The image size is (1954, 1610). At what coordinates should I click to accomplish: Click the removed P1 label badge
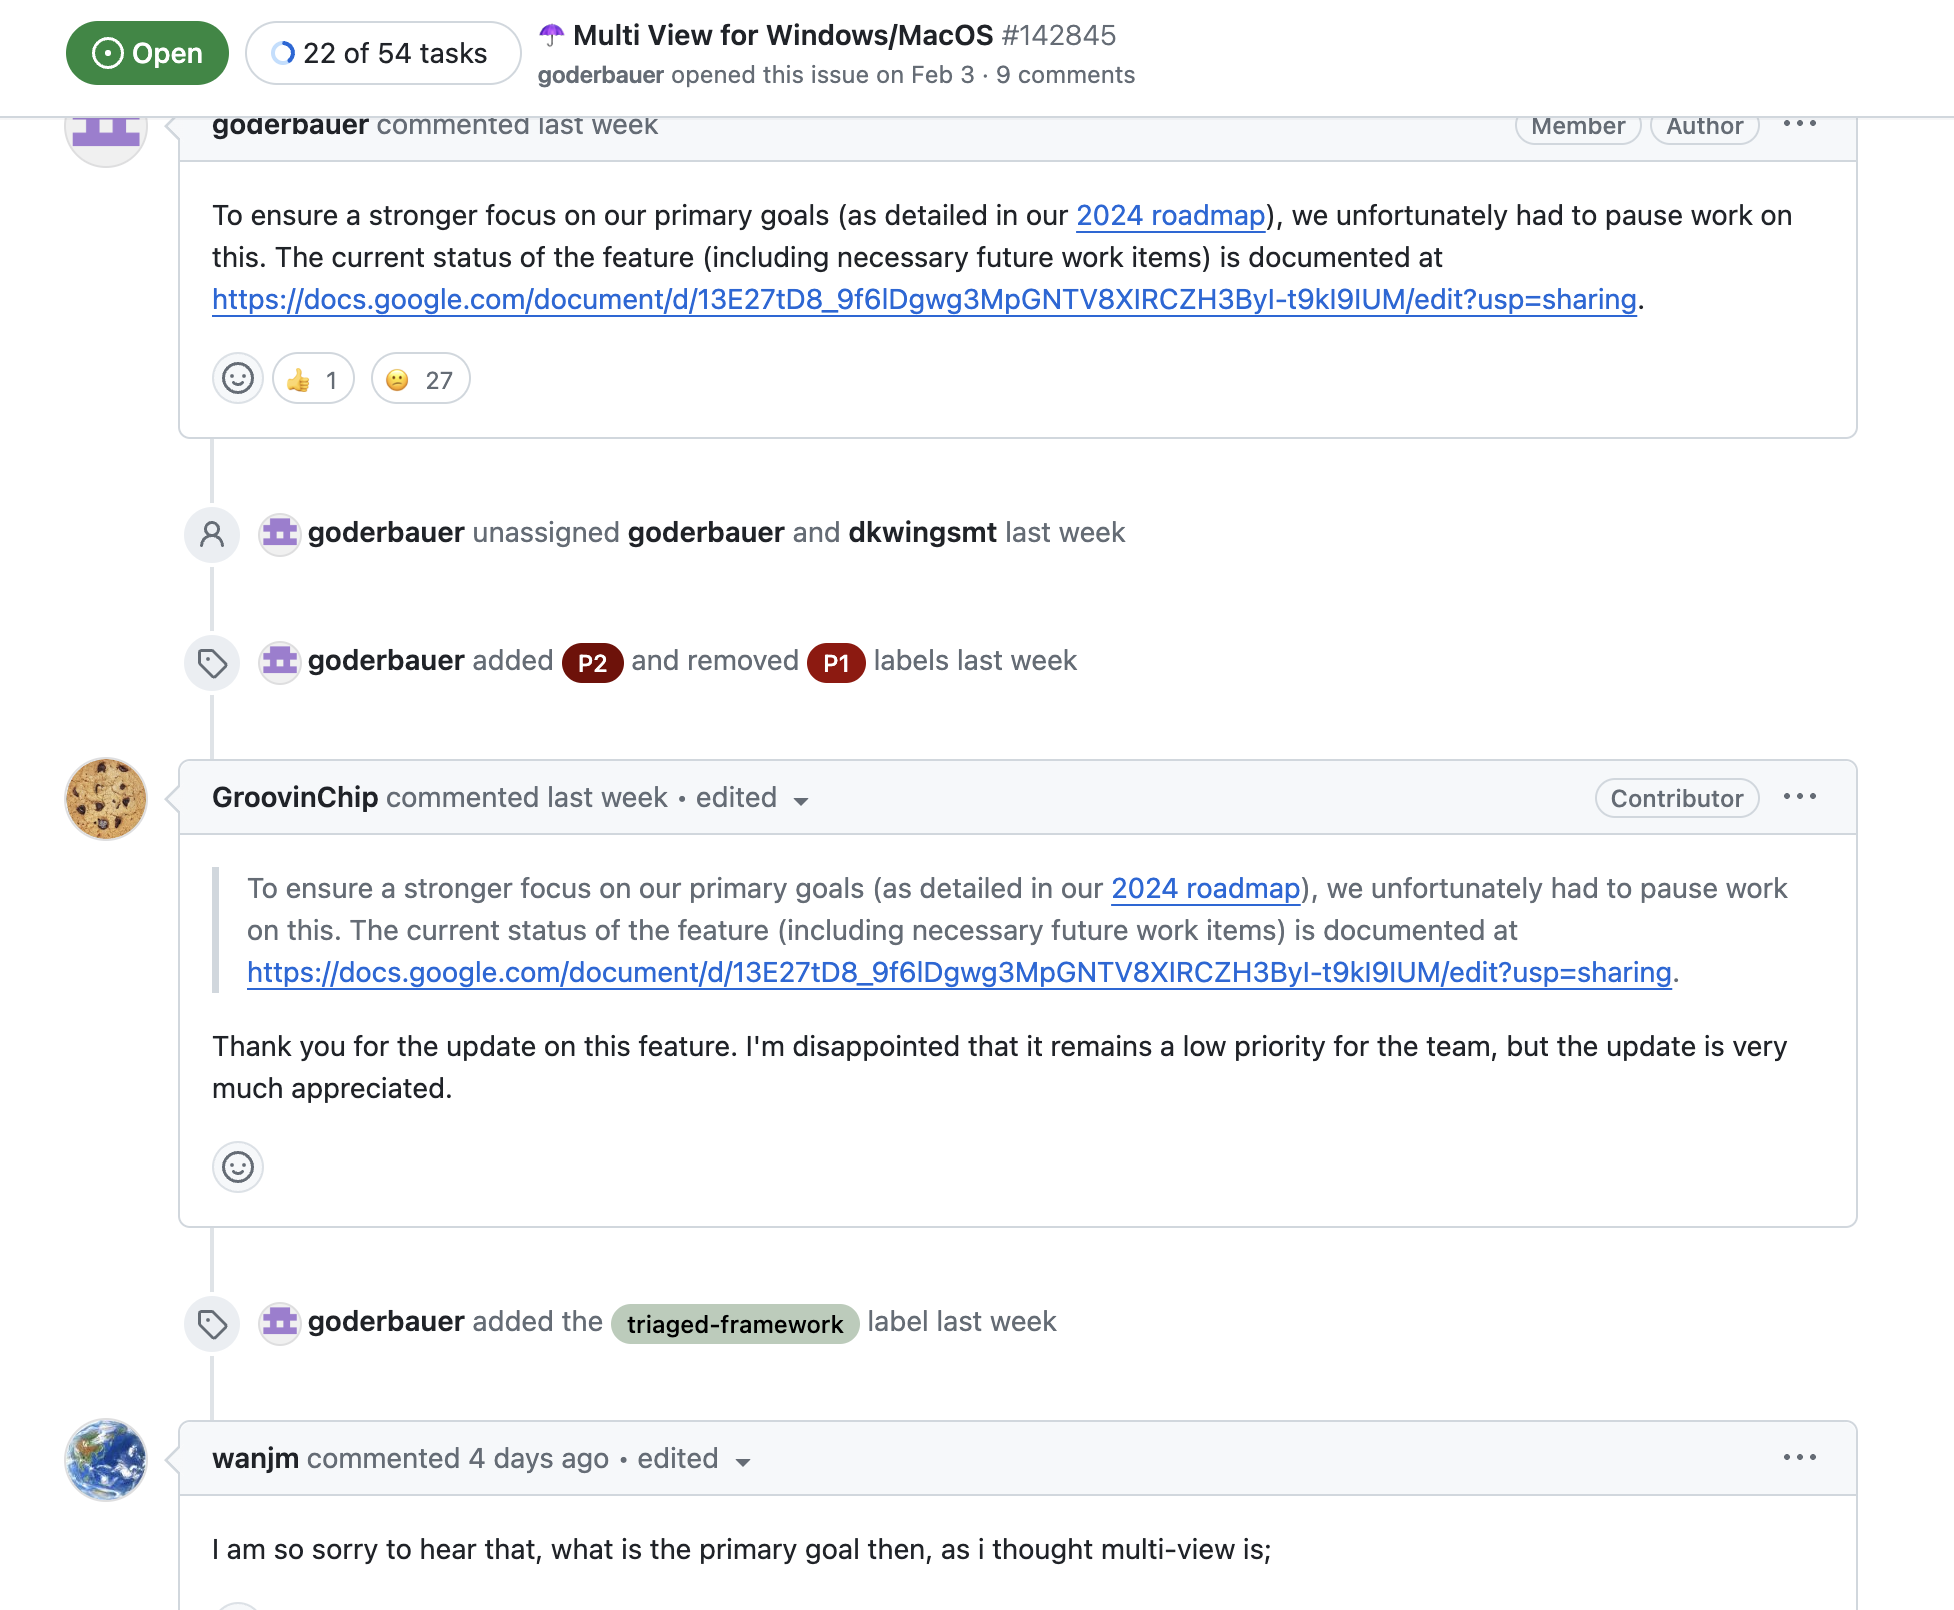[836, 663]
